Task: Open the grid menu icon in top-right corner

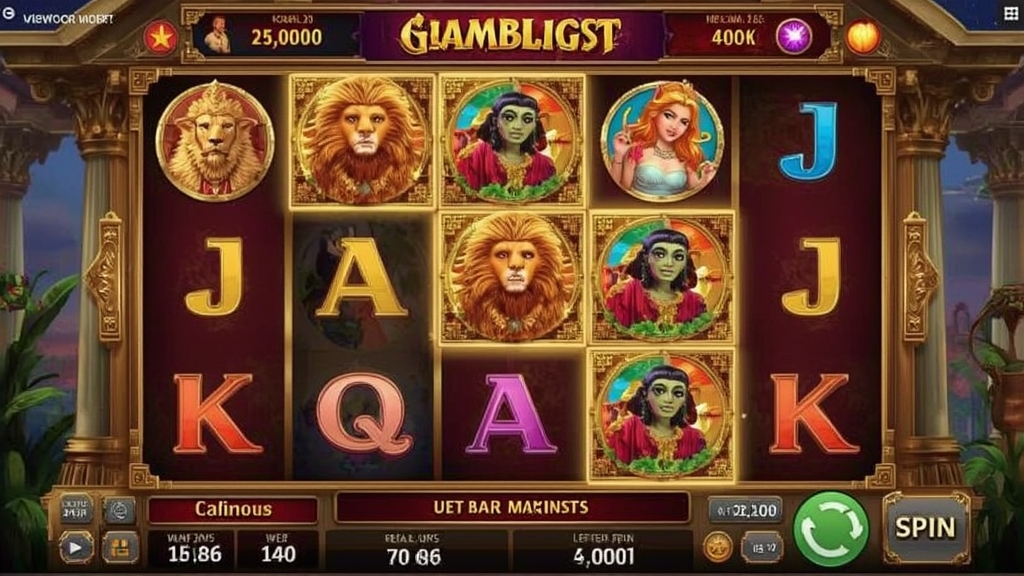Action: click(1011, 14)
